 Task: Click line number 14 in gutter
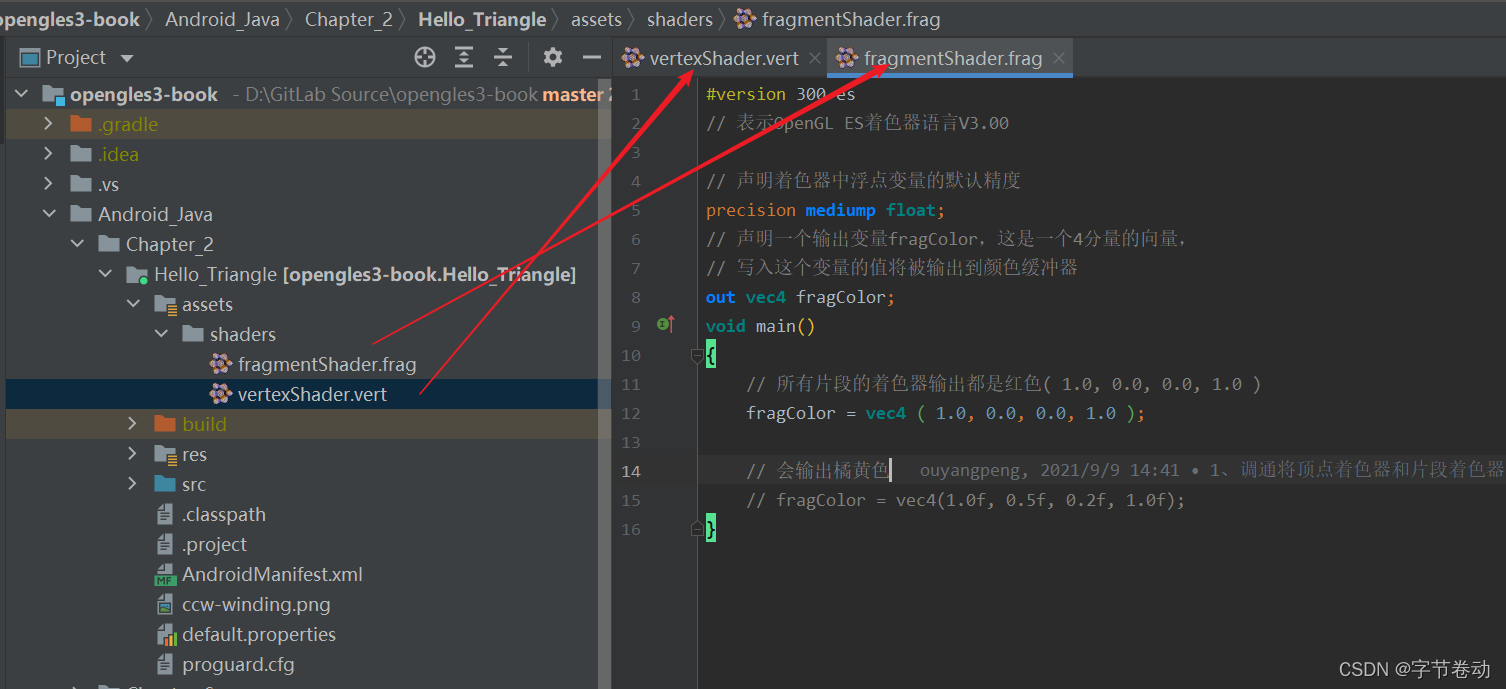coord(630,471)
